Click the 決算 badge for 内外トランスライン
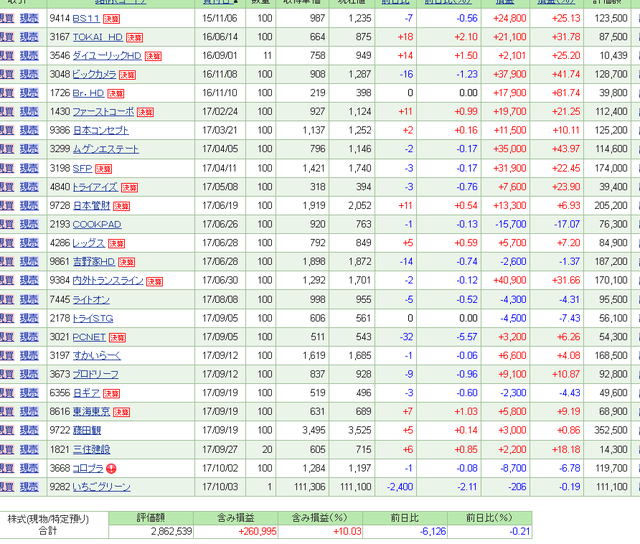Screen dimensions: 640x544 pyautogui.click(x=155, y=282)
